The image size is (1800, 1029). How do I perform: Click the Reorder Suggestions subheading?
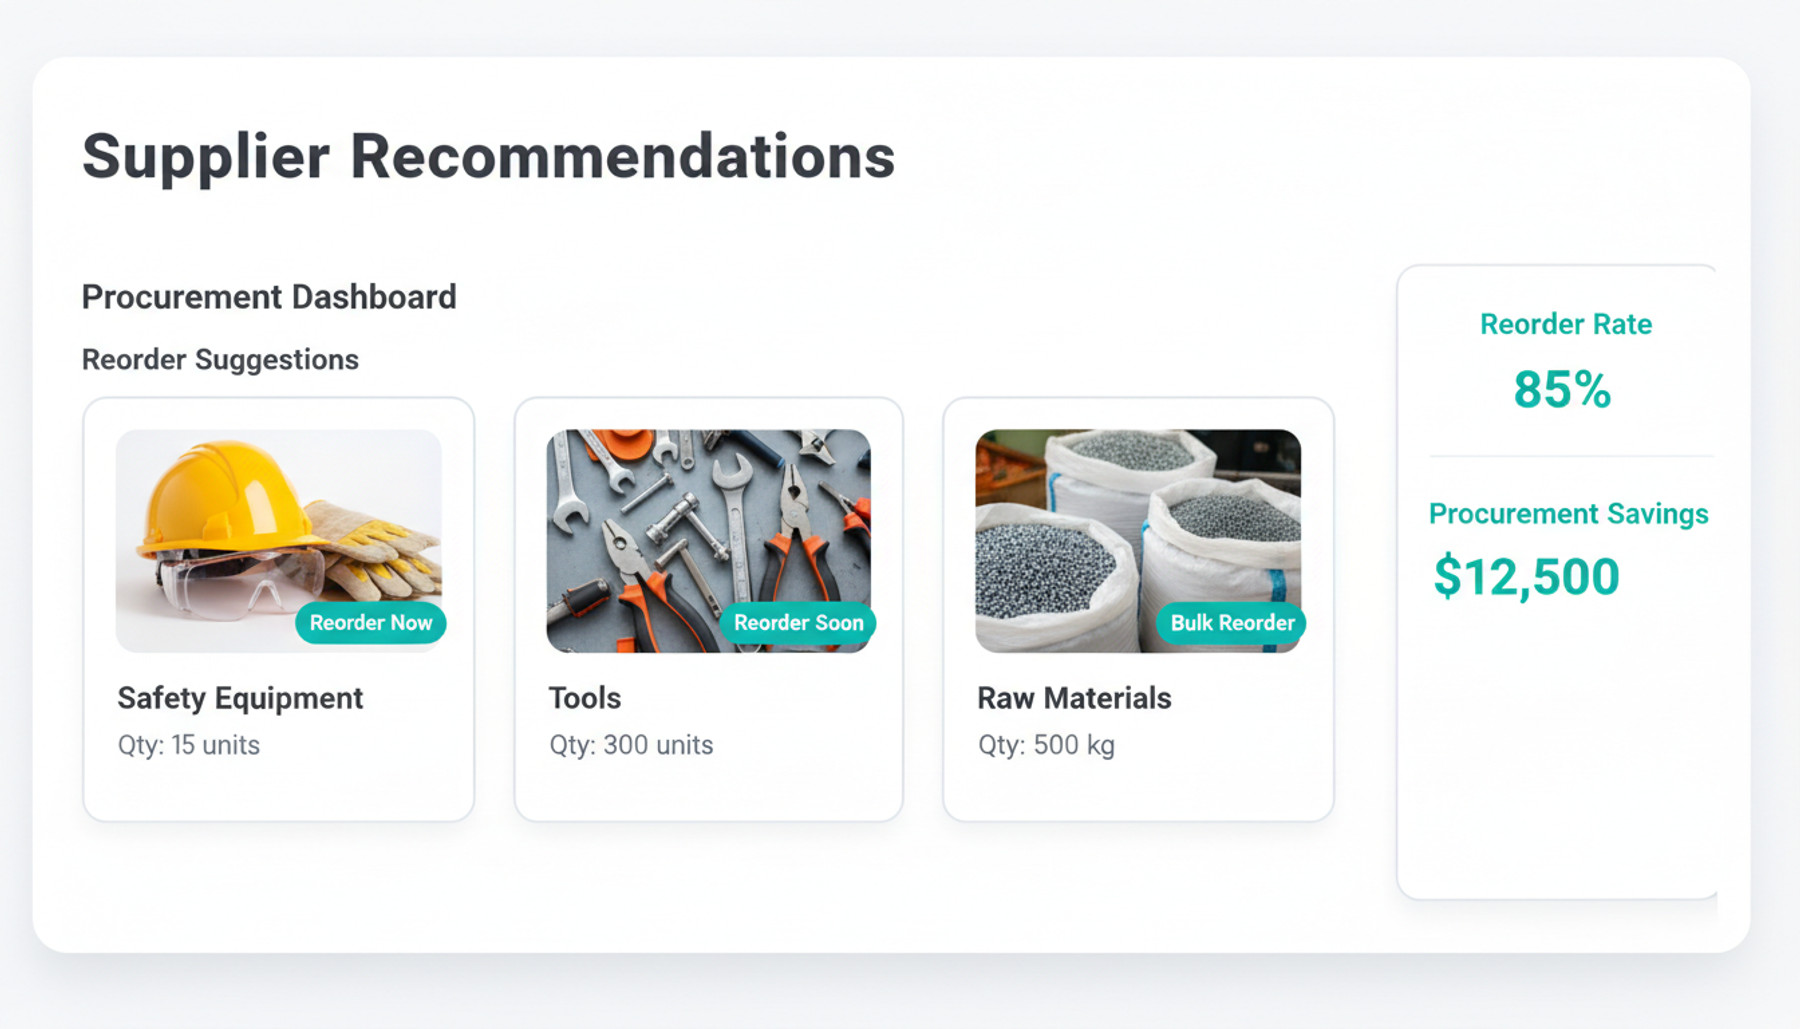220,360
